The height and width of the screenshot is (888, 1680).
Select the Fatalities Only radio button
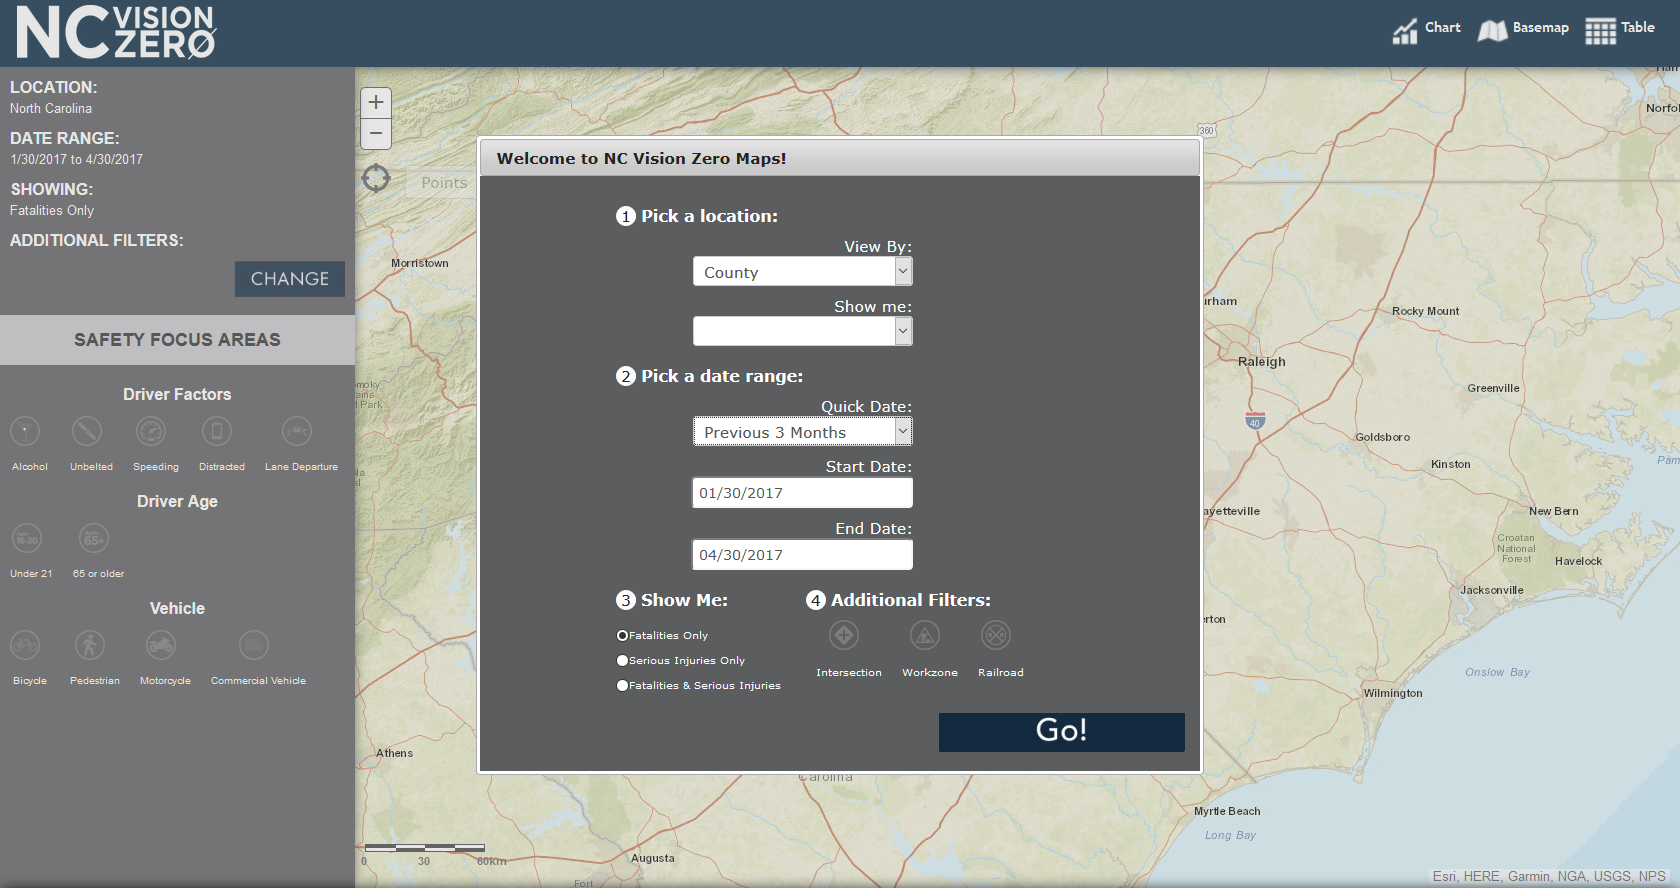623,636
